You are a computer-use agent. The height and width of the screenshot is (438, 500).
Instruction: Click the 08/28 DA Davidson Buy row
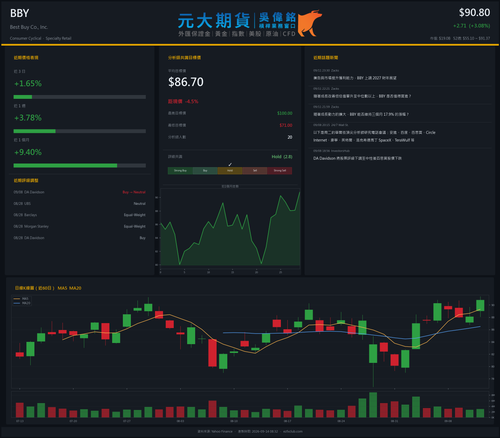pos(80,238)
